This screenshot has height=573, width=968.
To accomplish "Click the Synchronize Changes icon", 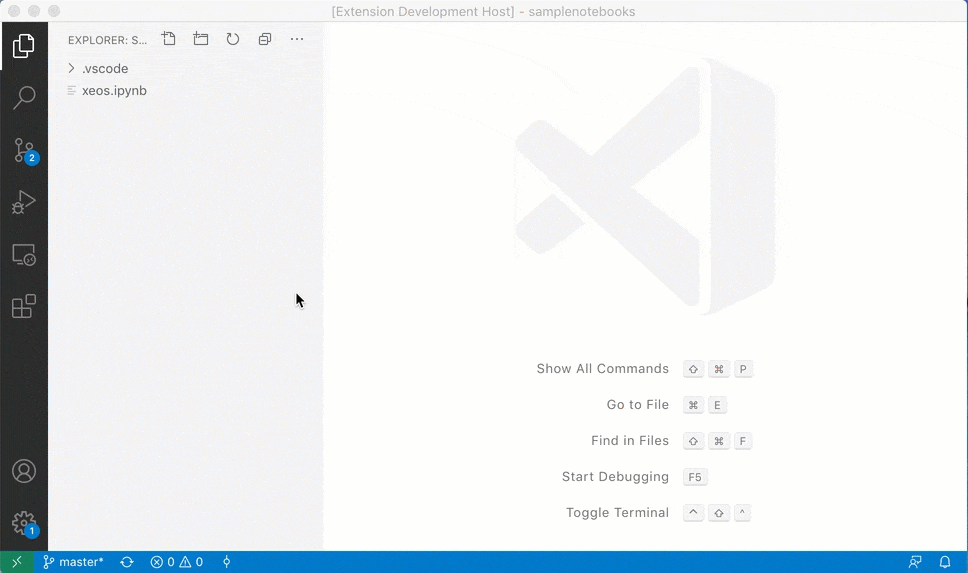I will coord(127,562).
